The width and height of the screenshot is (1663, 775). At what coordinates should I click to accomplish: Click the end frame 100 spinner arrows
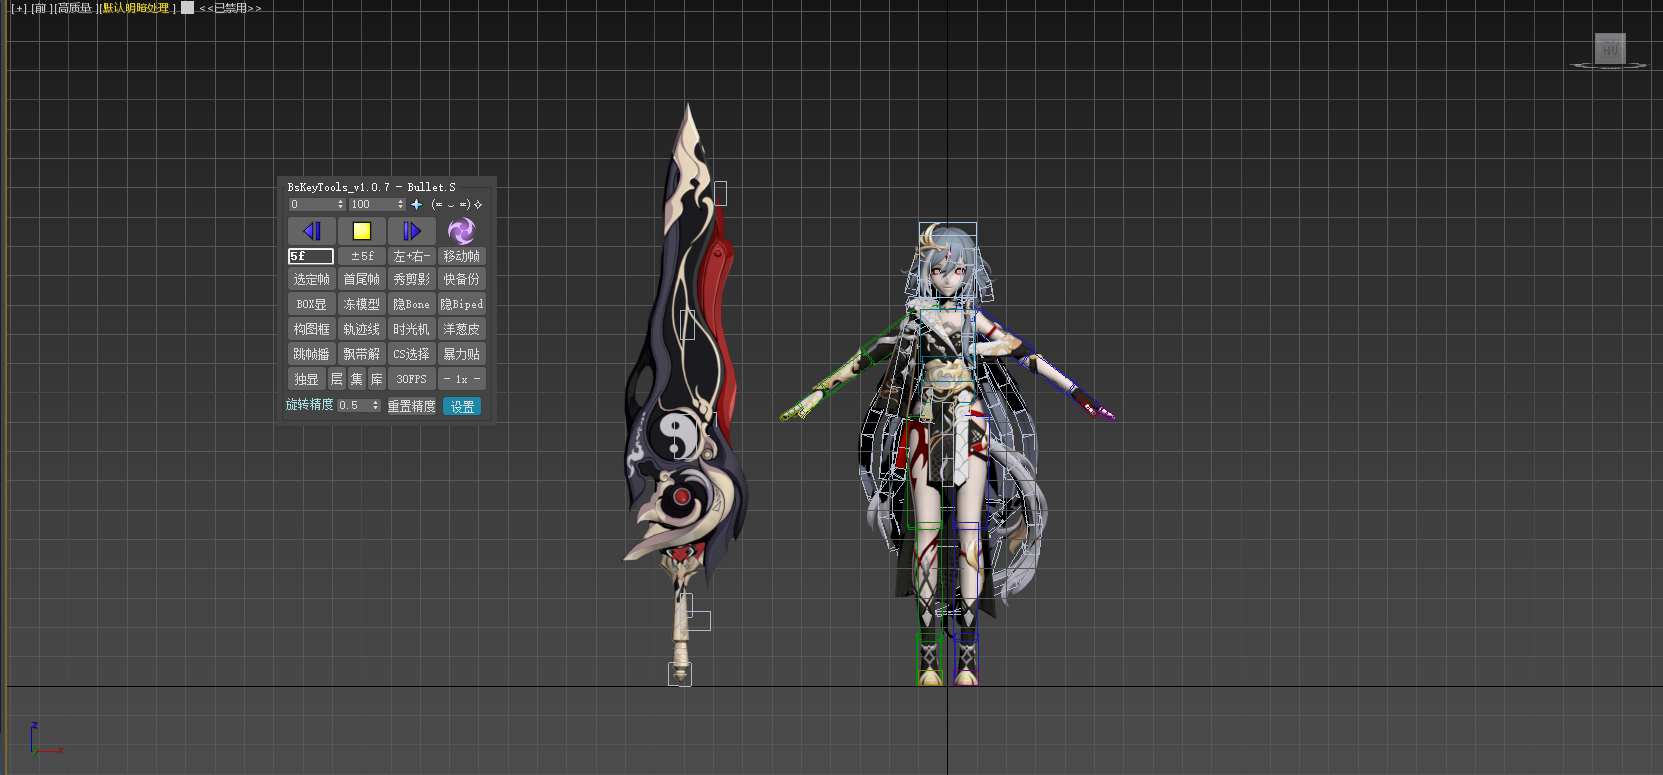[x=401, y=204]
